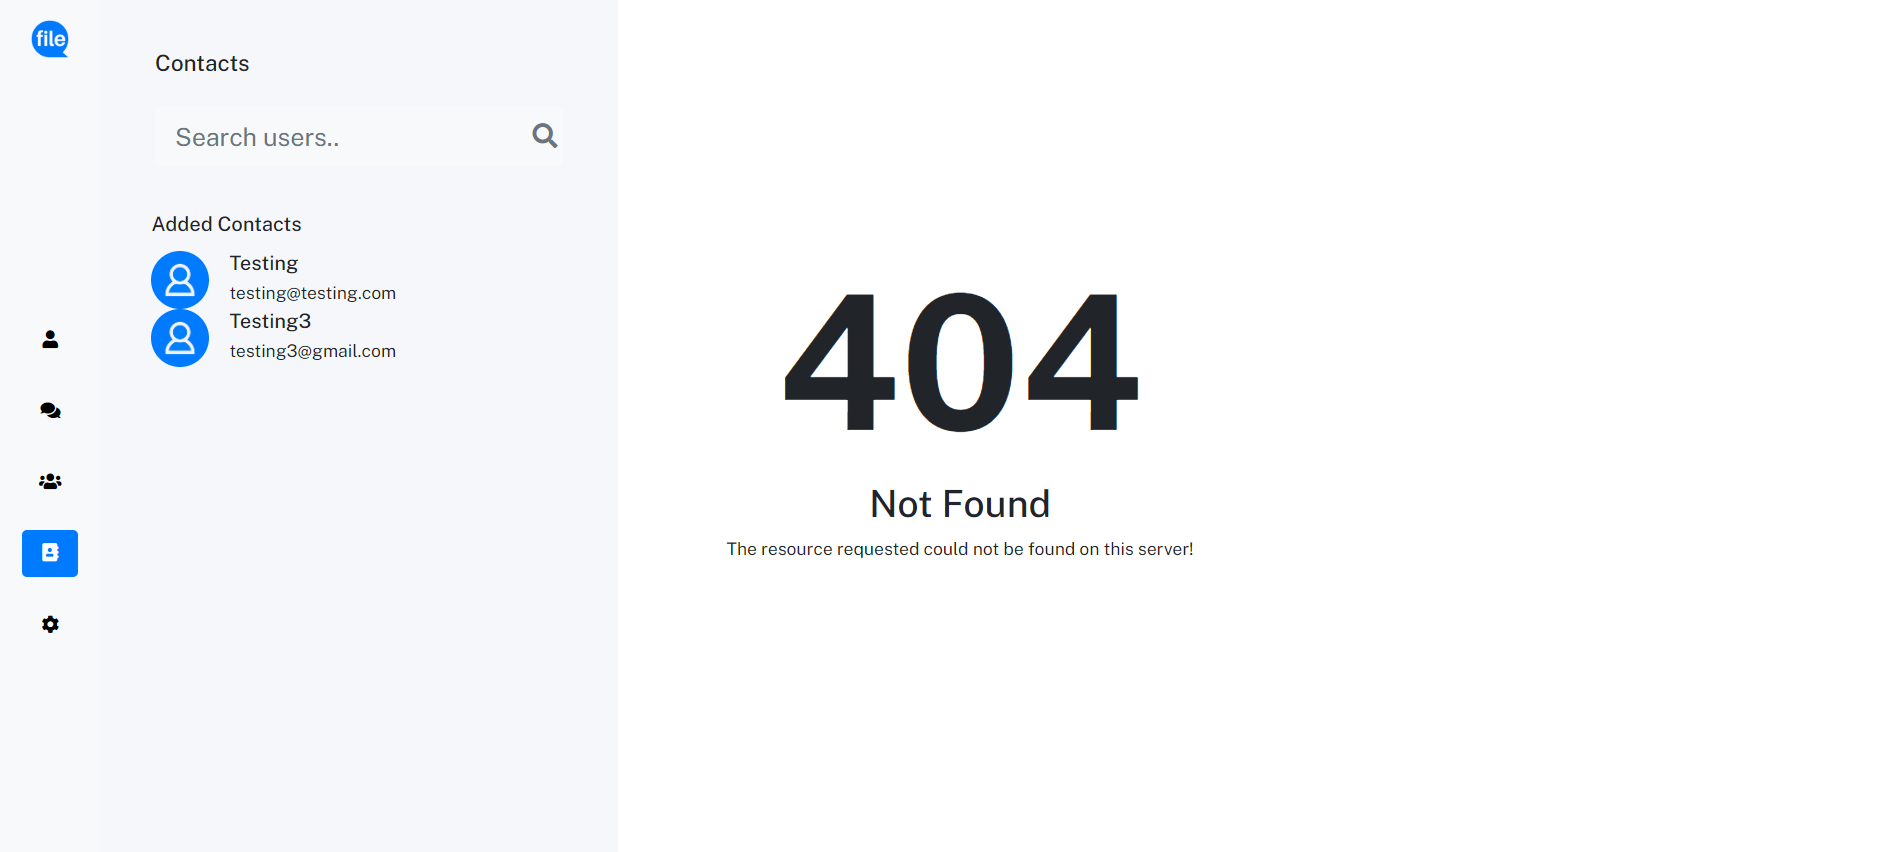This screenshot has width=1881, height=852.
Task: Select the Testing3 contact name
Action: point(270,321)
